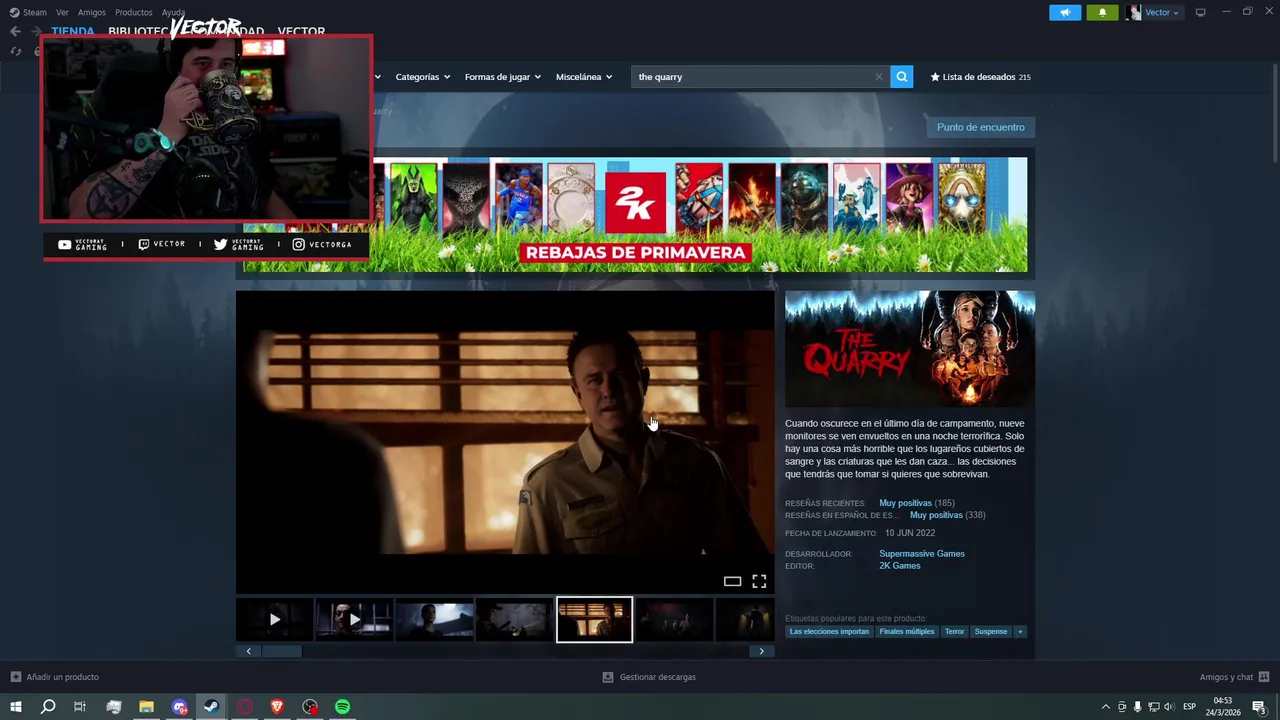Click the volume speaker tray icon
The height and width of the screenshot is (720, 1280).
(1169, 707)
